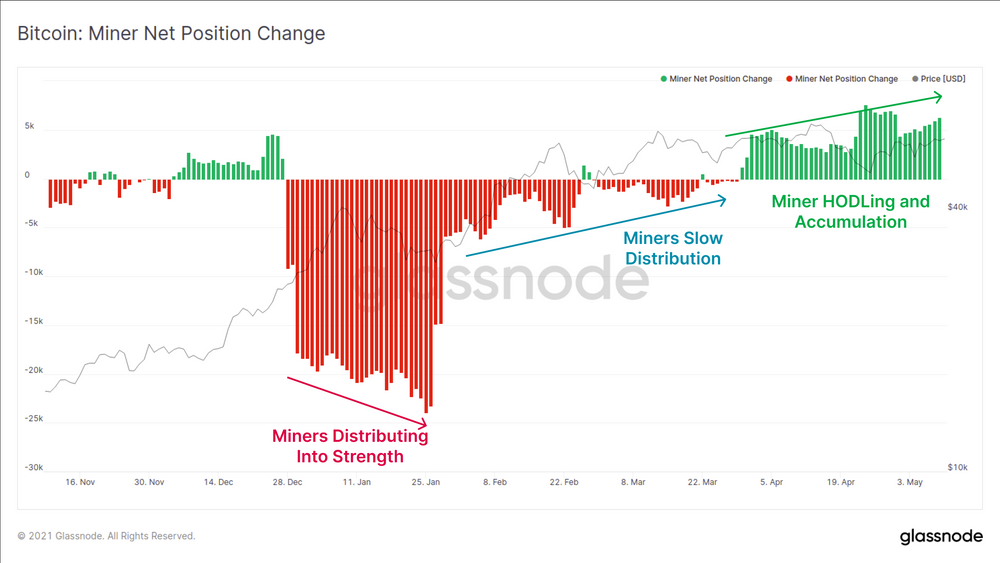1000x563 pixels.
Task: Select Miner HODLing and Accumulation label
Action: point(851,212)
